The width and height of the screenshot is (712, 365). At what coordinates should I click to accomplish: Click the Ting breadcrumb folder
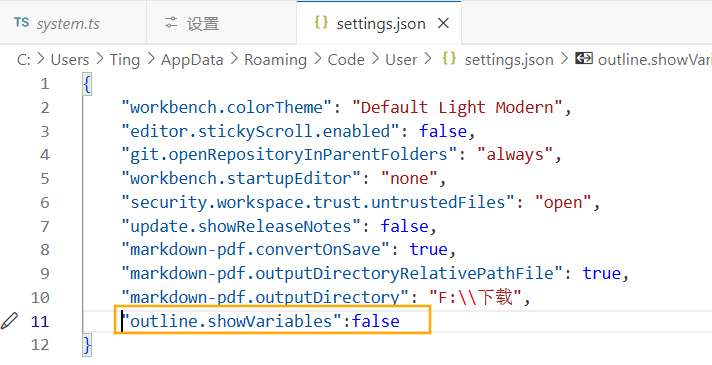tap(124, 59)
